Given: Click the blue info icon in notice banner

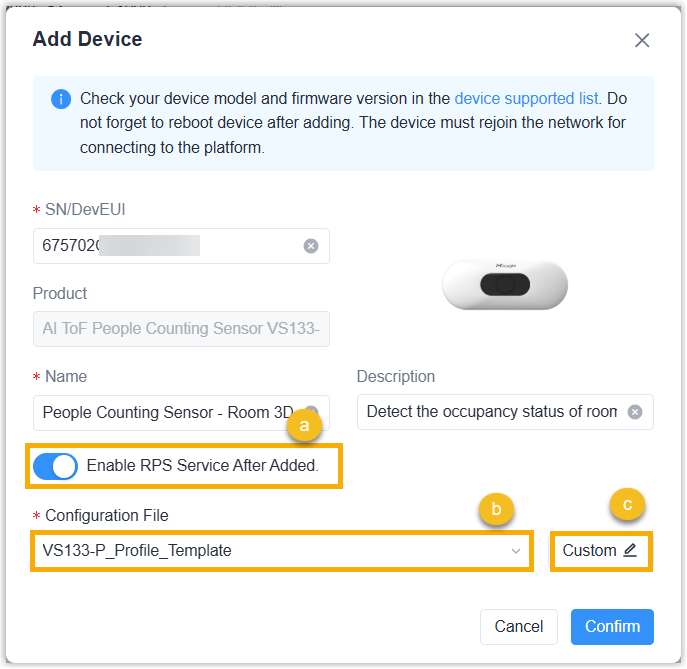Looking at the screenshot, I should pos(61,99).
